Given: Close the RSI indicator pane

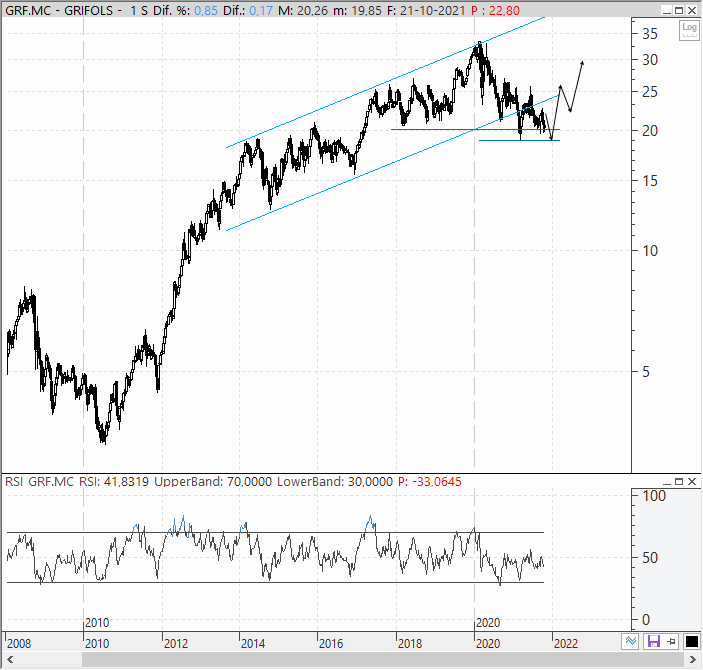Looking at the screenshot, I should [x=692, y=482].
